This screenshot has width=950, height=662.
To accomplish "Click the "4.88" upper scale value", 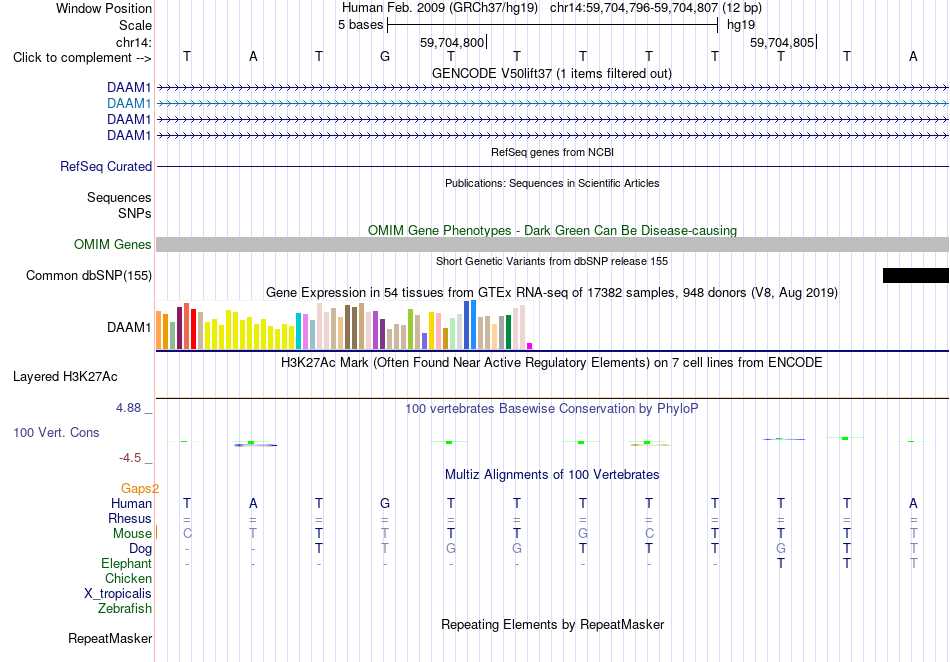I will click(128, 408).
